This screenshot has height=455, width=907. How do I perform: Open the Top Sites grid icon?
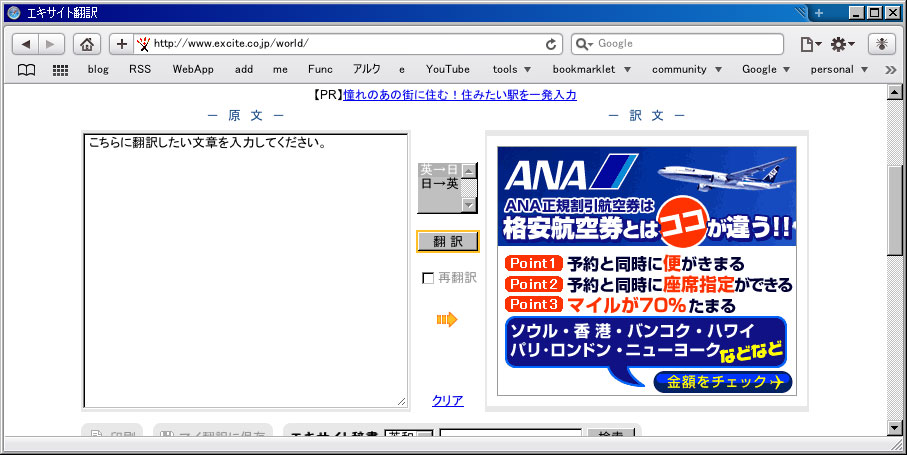(60, 70)
